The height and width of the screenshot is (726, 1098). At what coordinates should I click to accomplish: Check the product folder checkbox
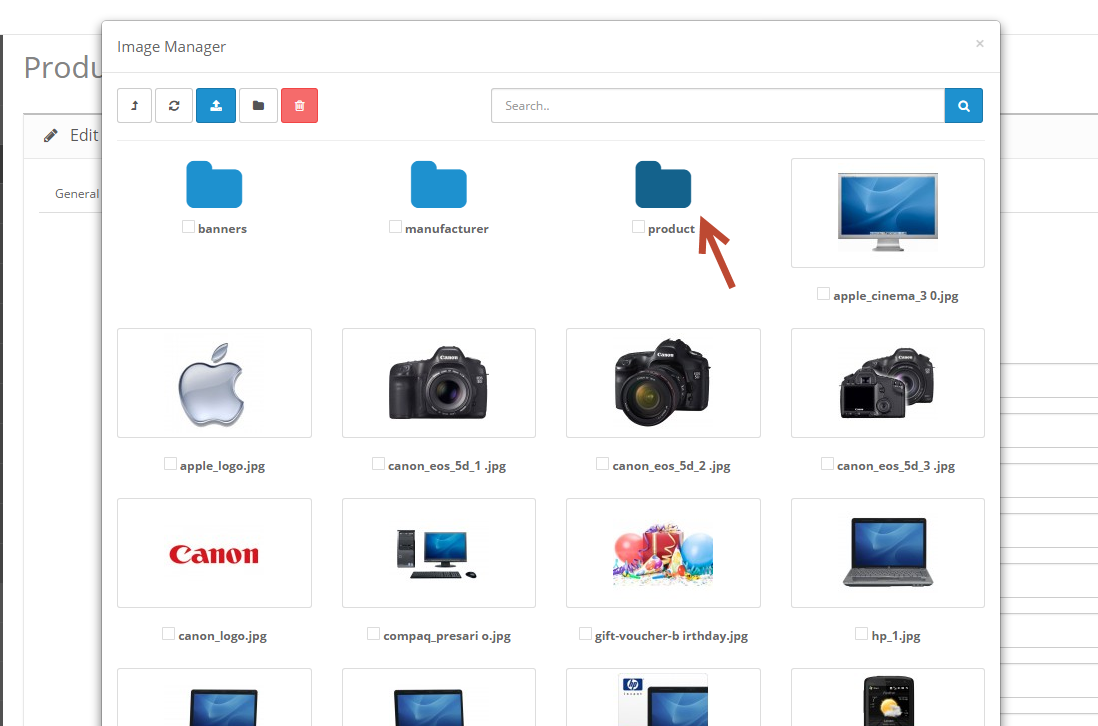[x=638, y=226]
